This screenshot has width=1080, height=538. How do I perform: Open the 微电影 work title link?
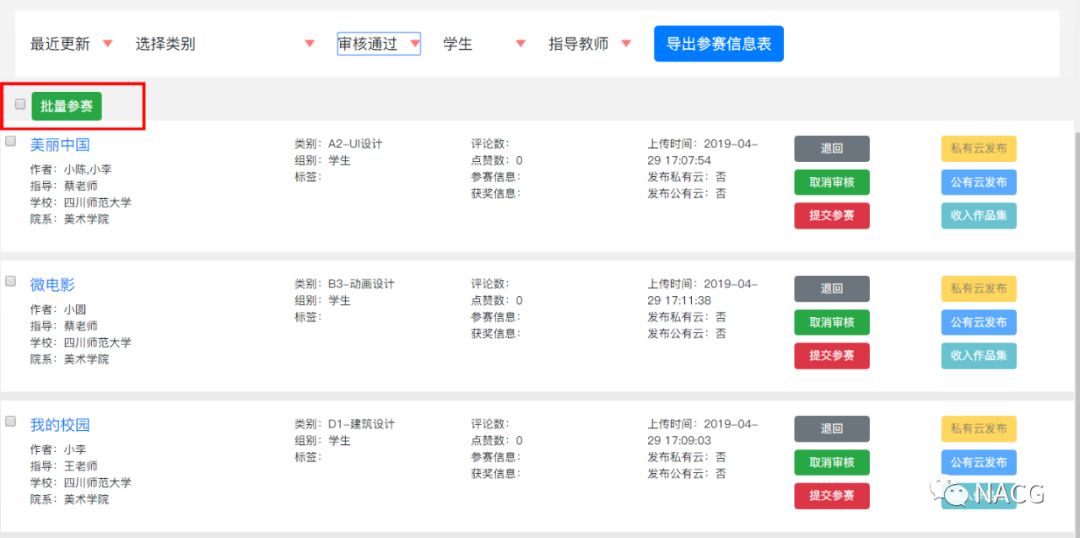pos(52,284)
